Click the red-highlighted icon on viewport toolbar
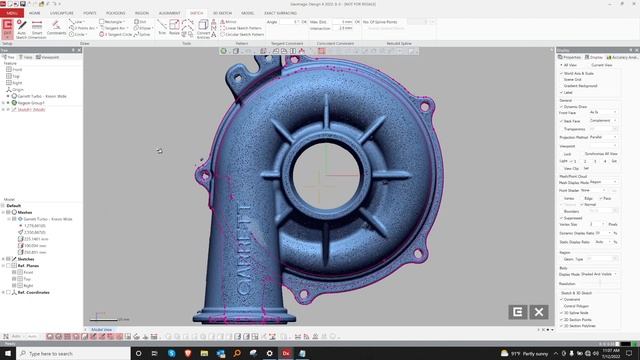 [x=322, y=51]
